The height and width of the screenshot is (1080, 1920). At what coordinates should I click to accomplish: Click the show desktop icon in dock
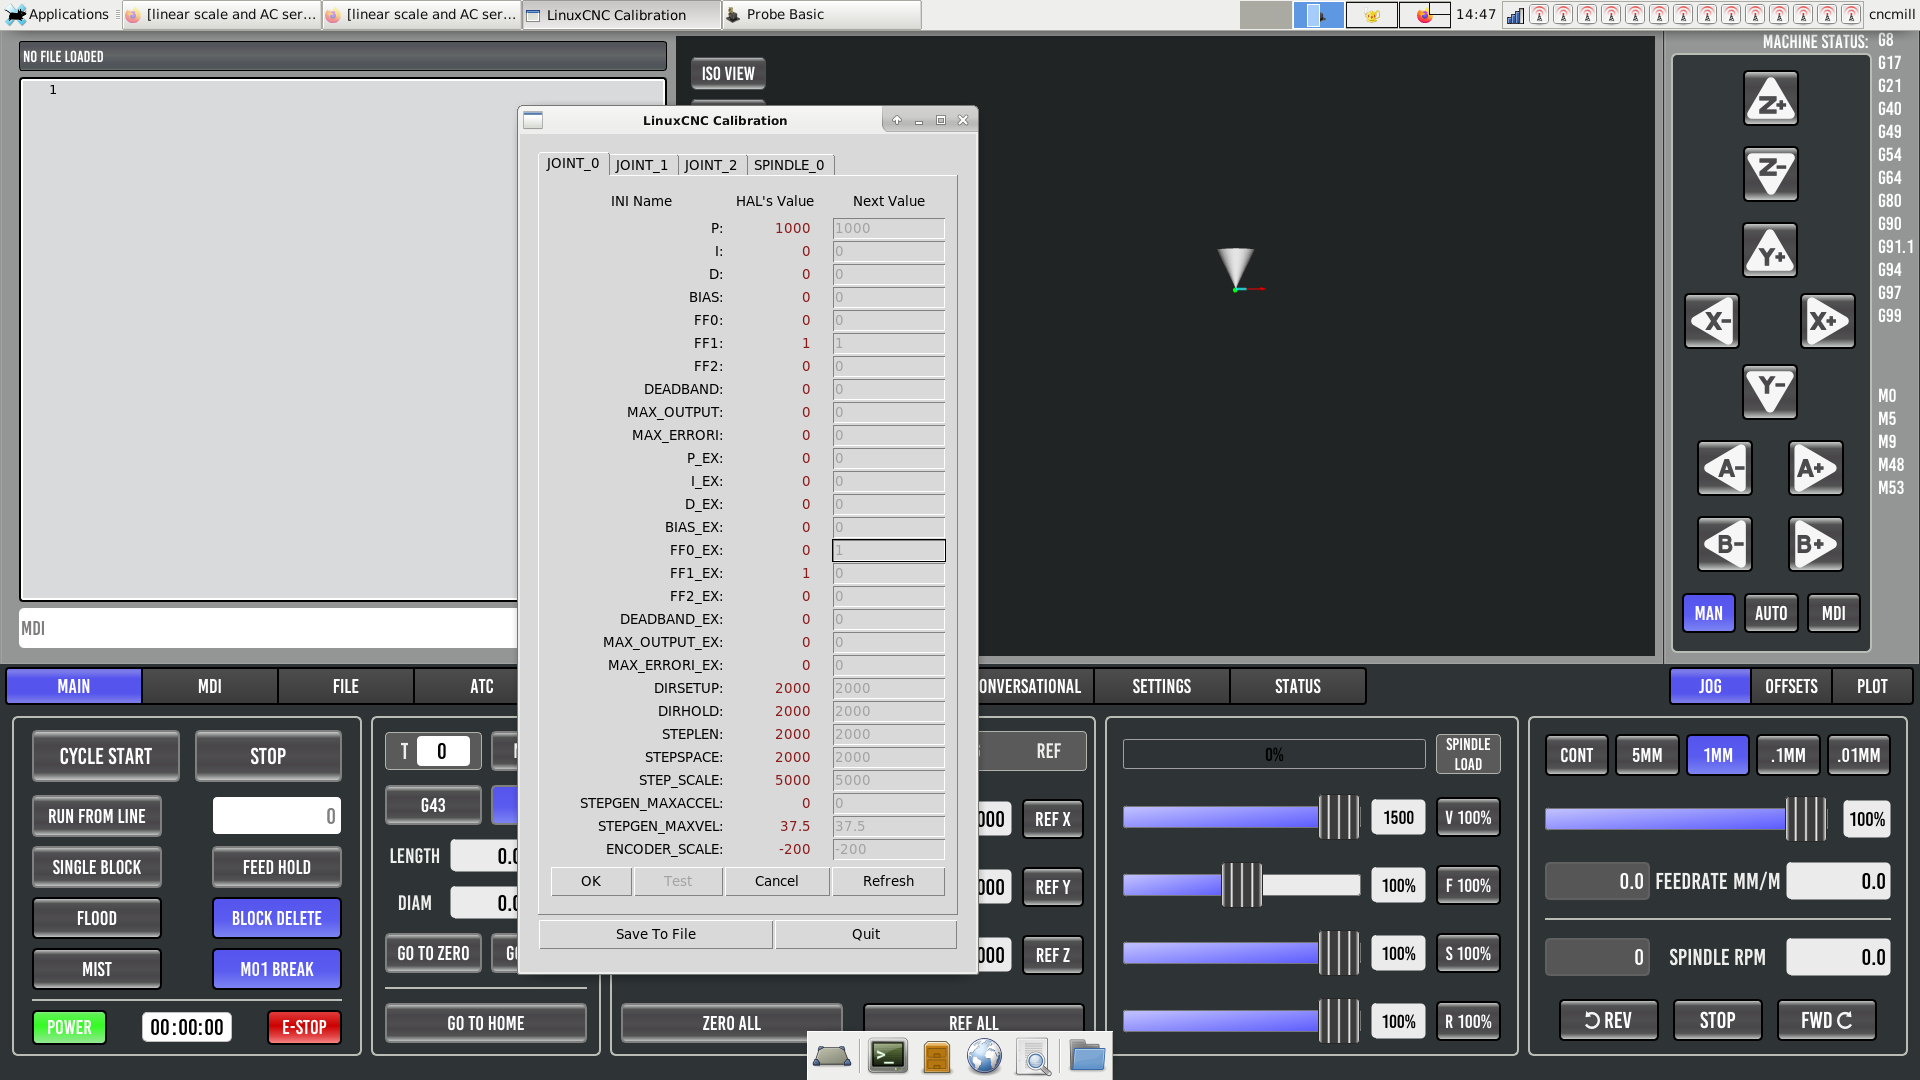point(832,1056)
